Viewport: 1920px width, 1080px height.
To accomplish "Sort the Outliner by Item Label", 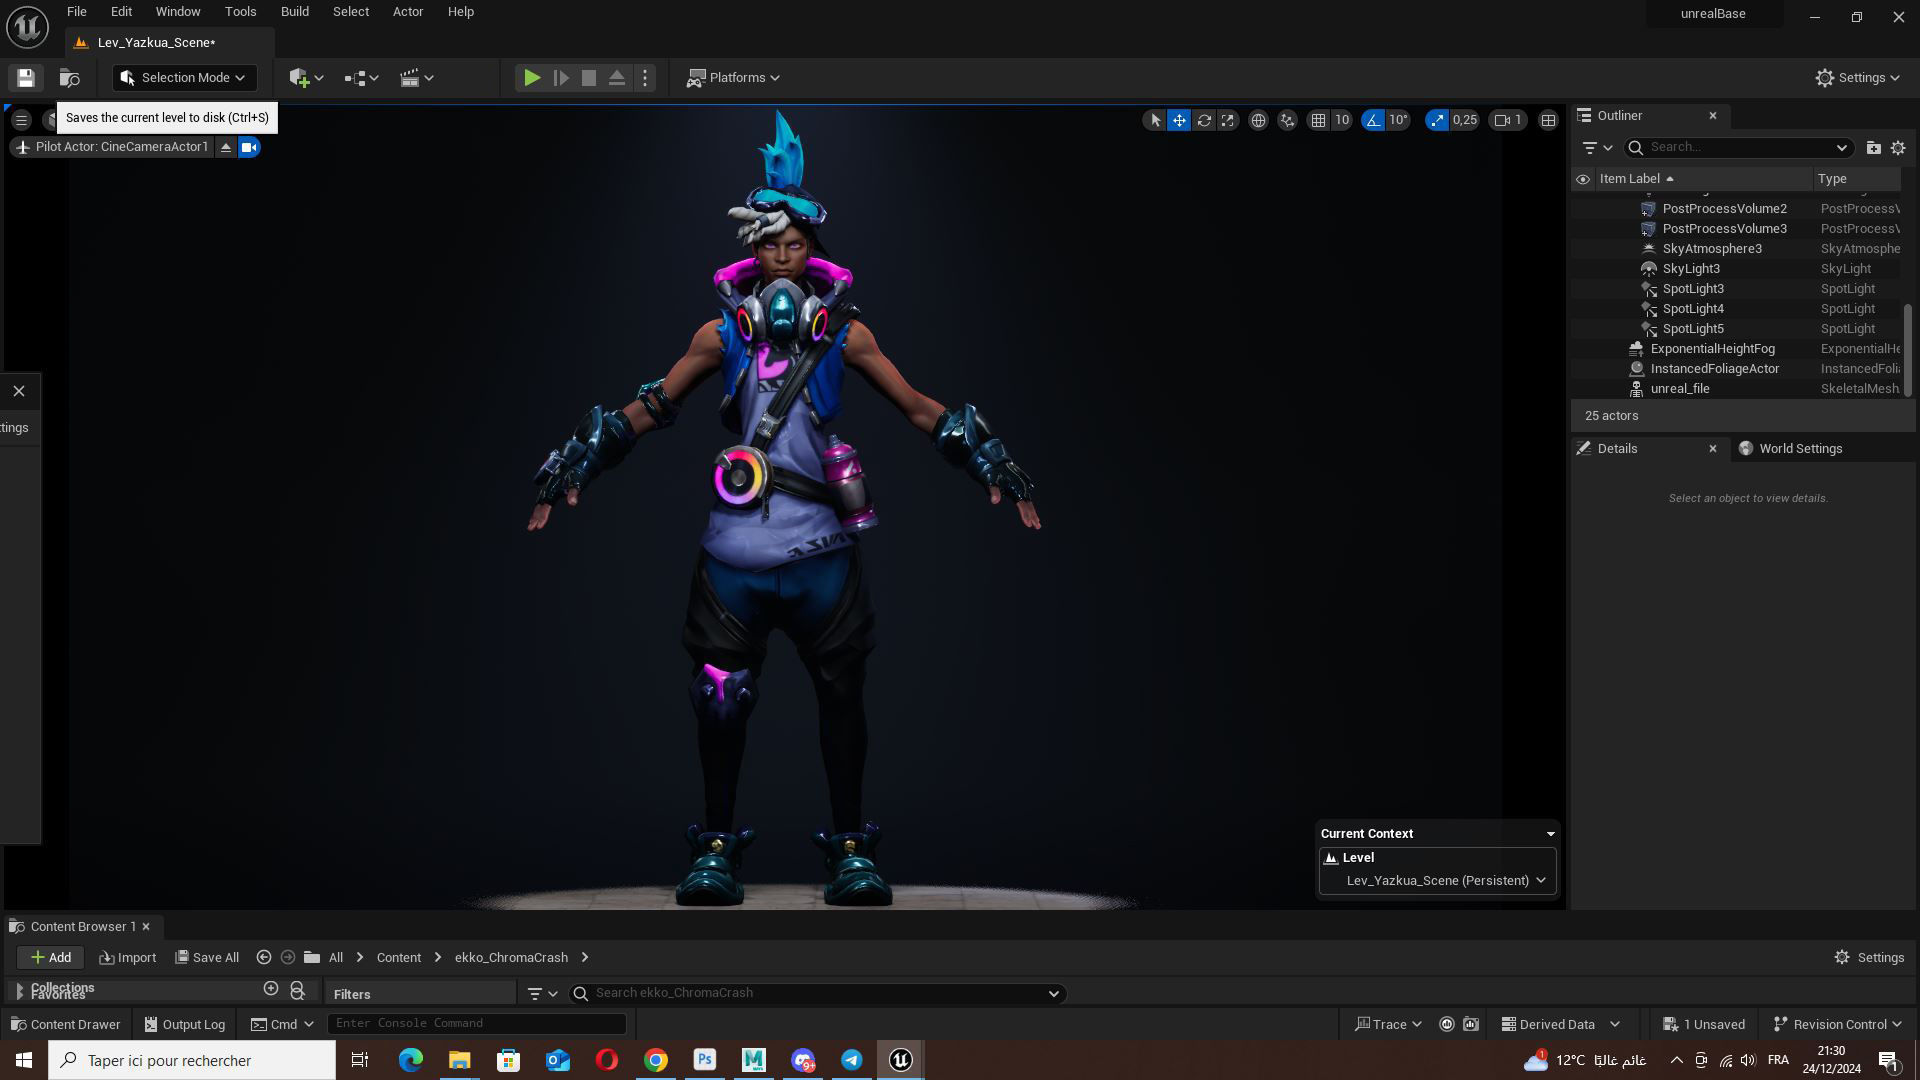I will (1636, 179).
